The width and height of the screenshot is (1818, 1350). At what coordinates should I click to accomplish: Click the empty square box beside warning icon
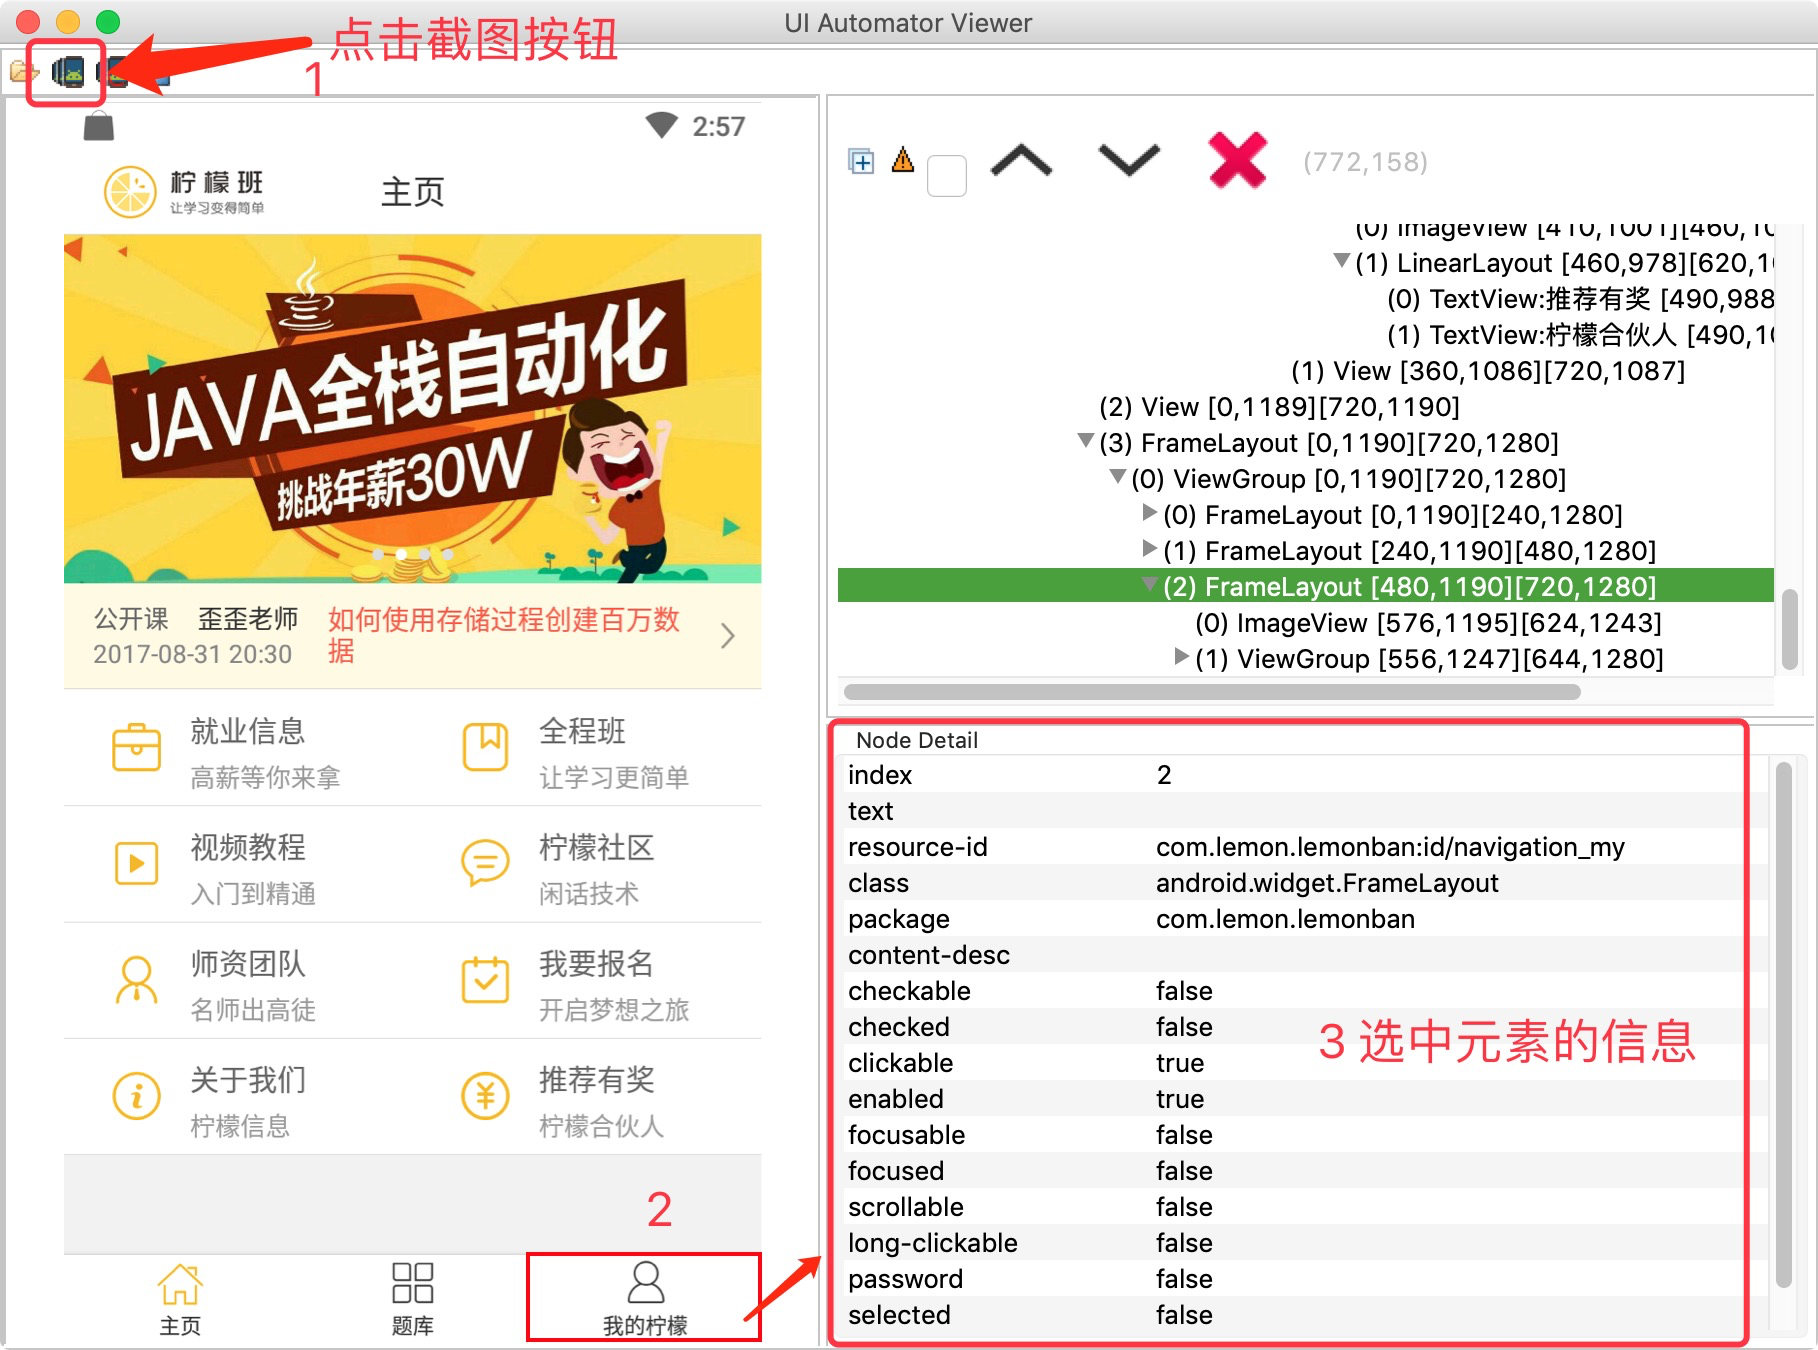tap(946, 176)
